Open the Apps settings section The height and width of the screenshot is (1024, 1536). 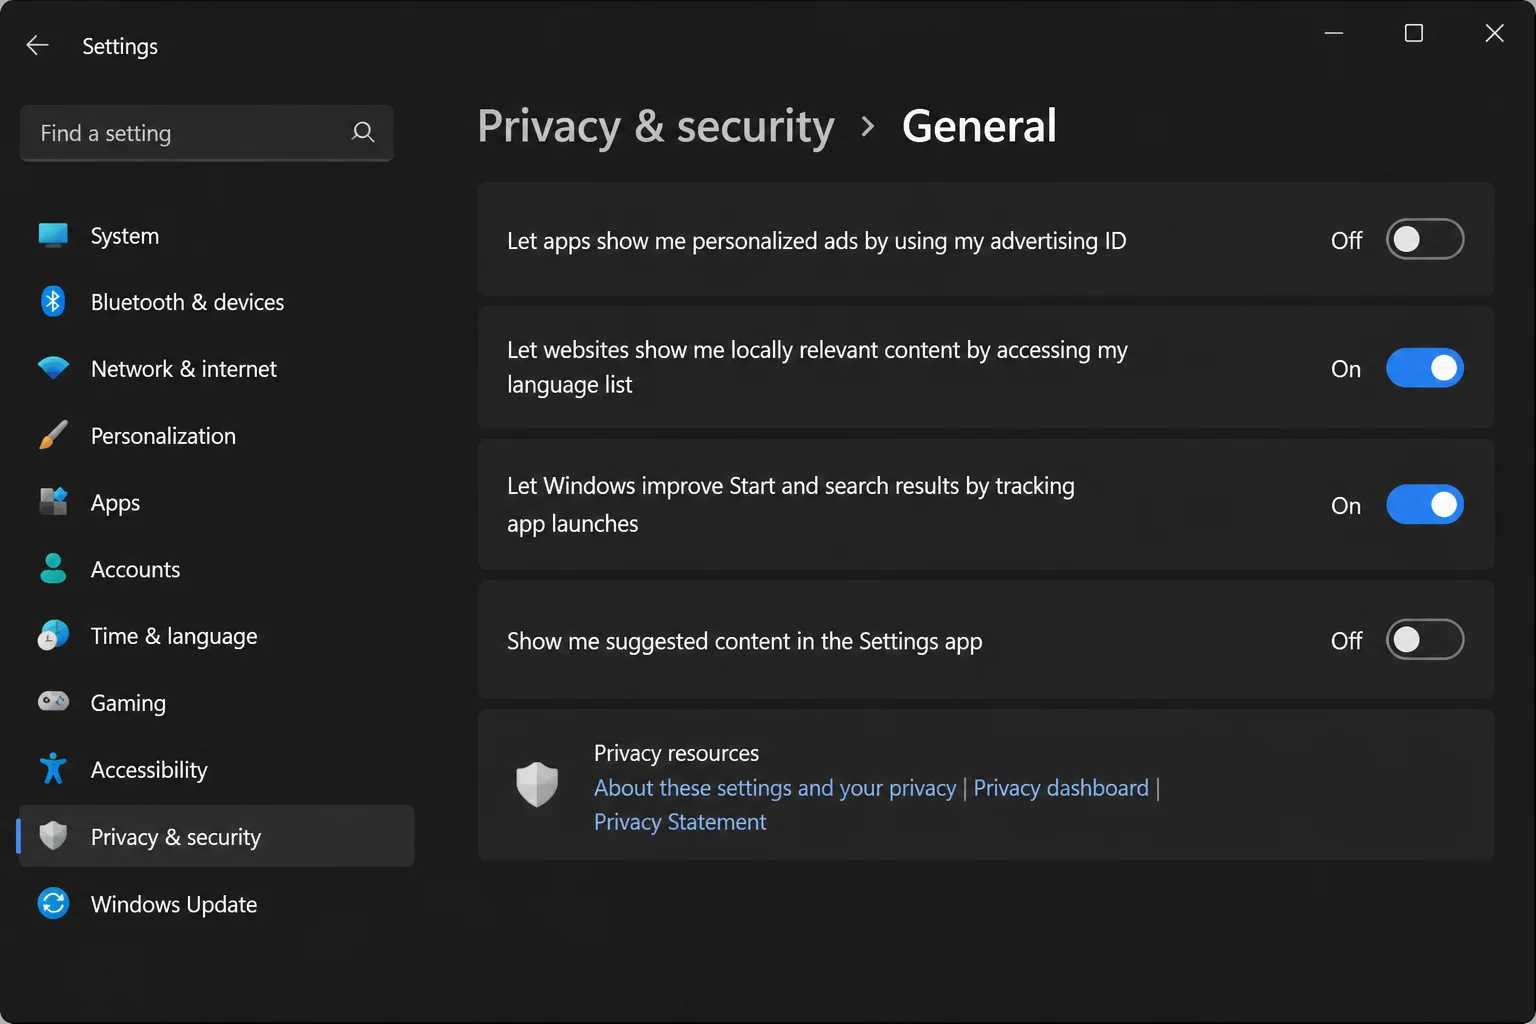(x=216, y=503)
